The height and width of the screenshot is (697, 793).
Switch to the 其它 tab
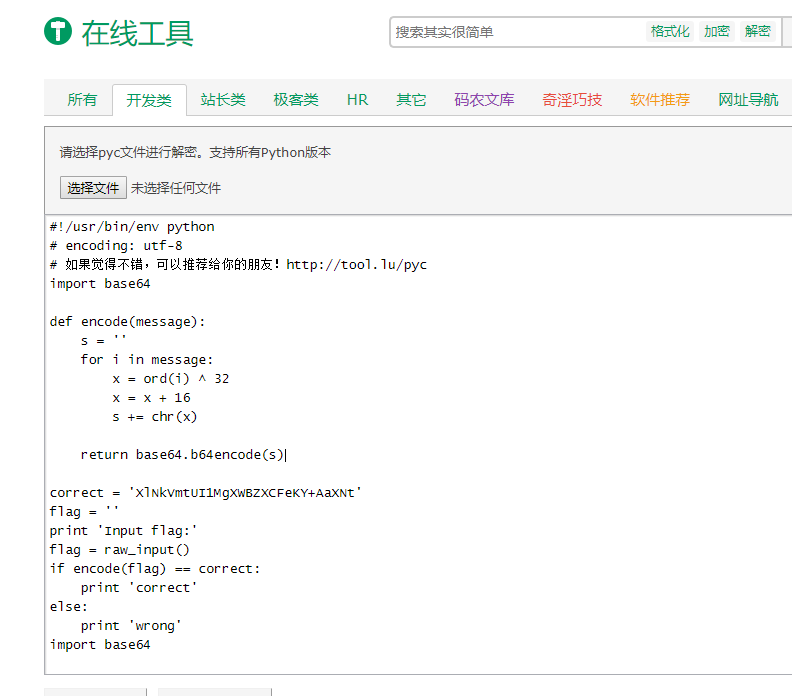pos(411,100)
